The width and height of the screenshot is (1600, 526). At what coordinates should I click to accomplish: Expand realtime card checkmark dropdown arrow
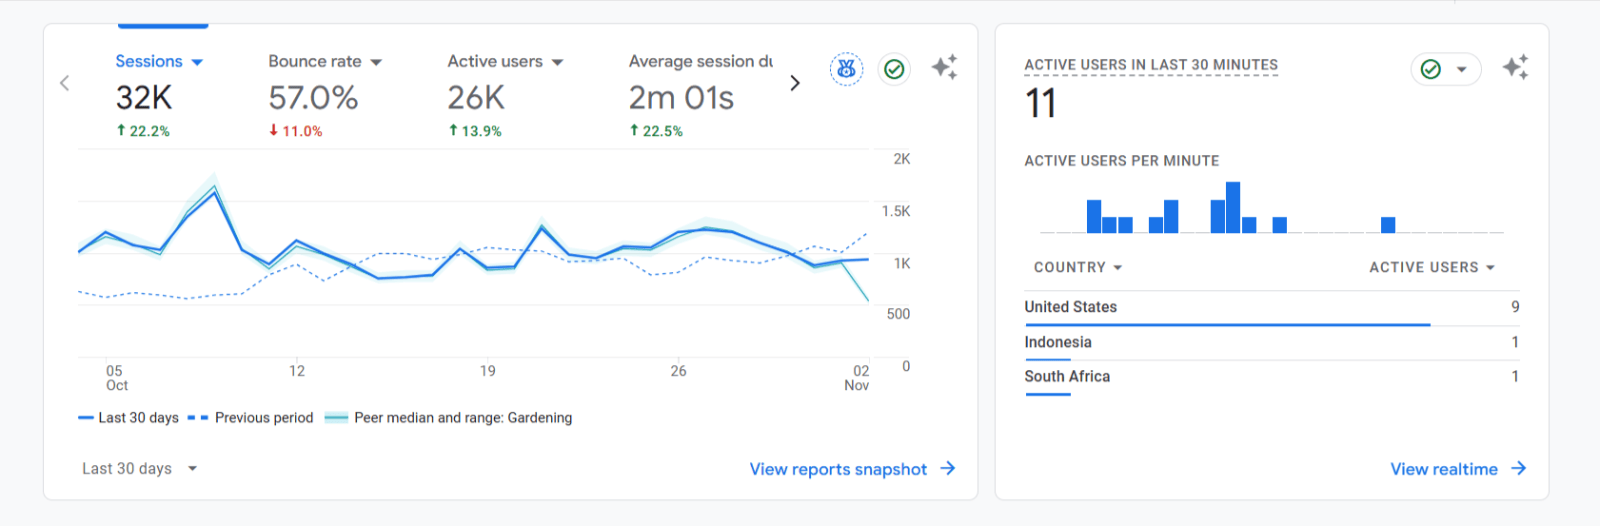1461,69
